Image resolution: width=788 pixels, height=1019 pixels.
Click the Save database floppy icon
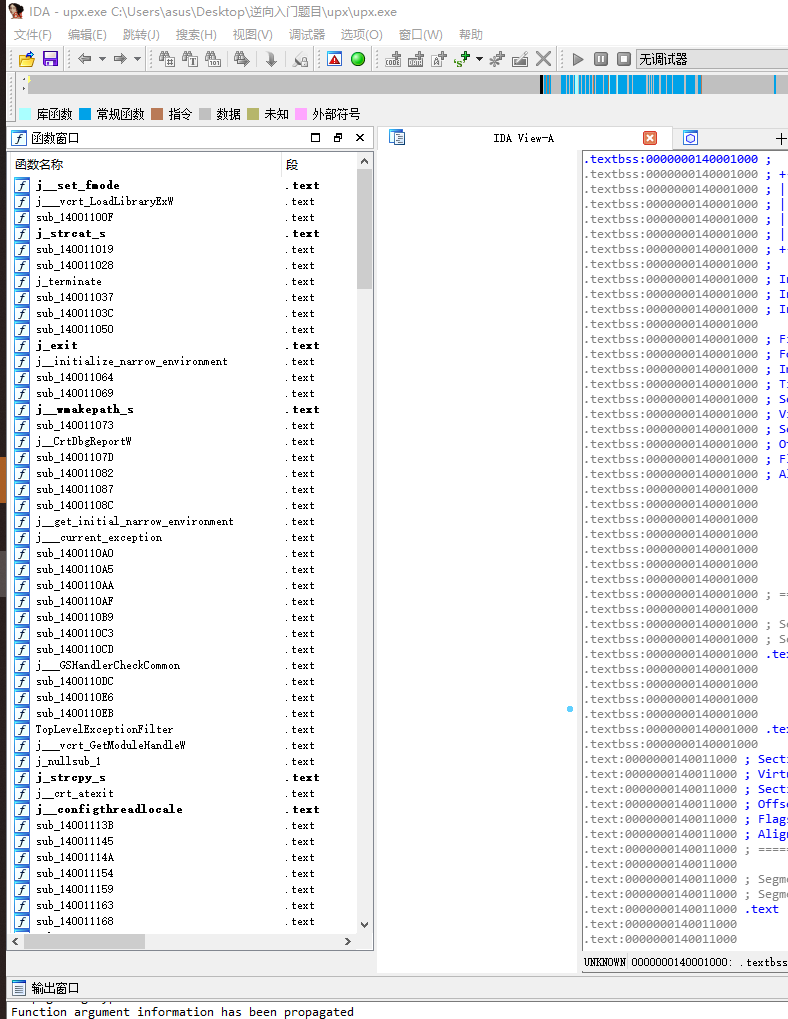coord(51,59)
